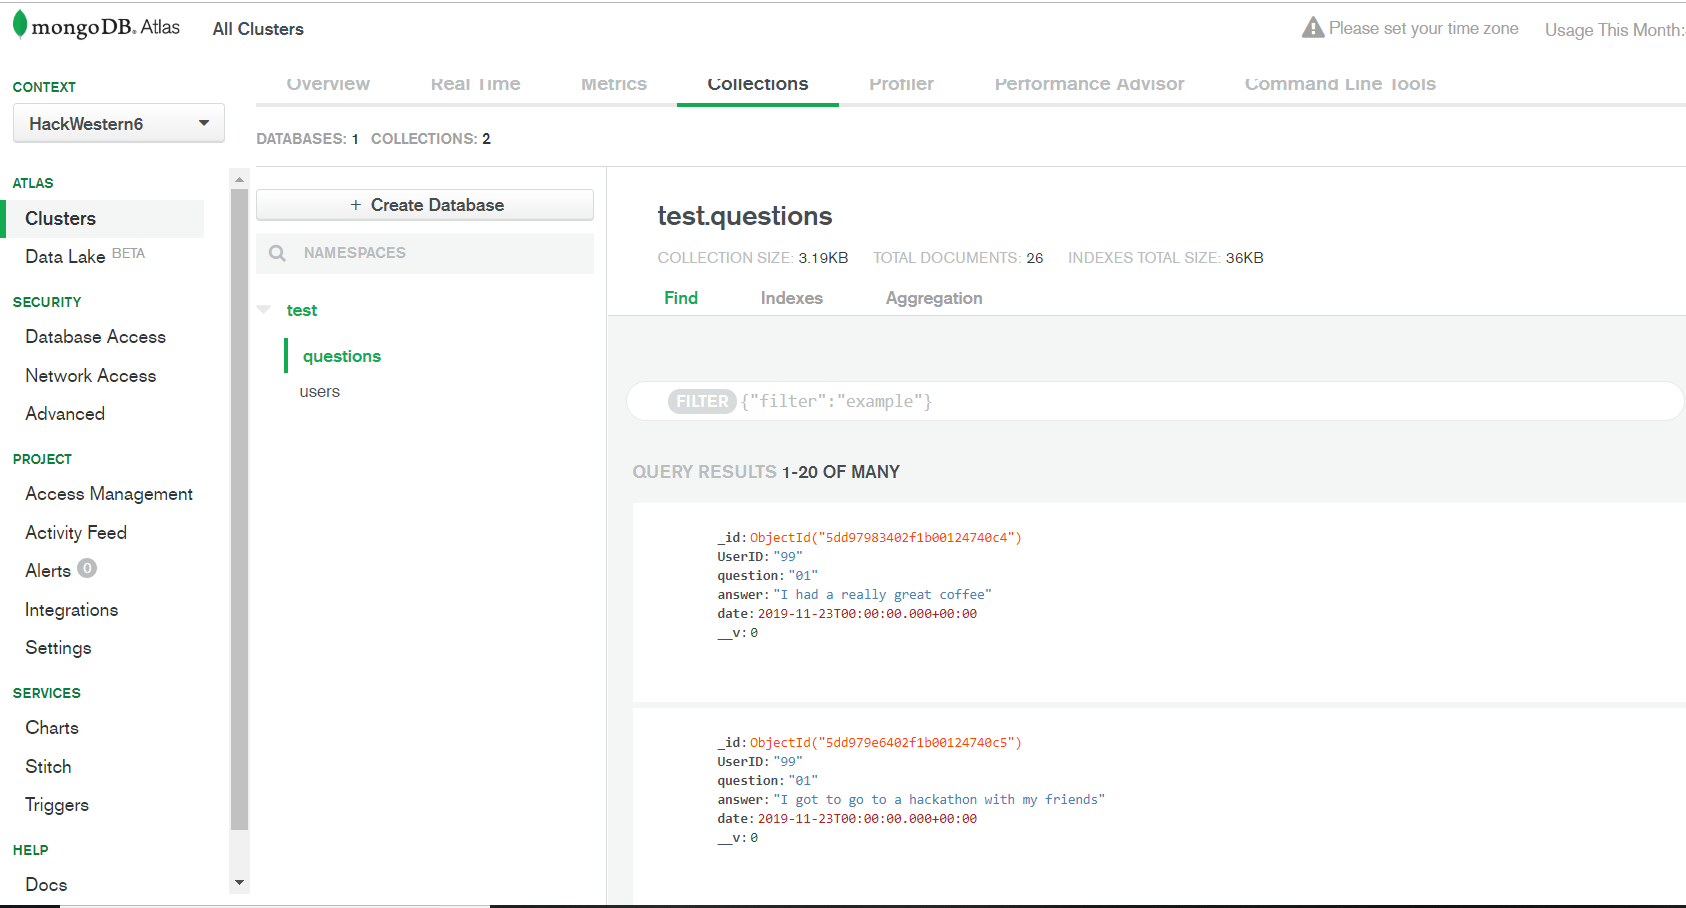Go to Network Access
Screen dimensions: 1686x908
pyautogui.click(x=91, y=376)
